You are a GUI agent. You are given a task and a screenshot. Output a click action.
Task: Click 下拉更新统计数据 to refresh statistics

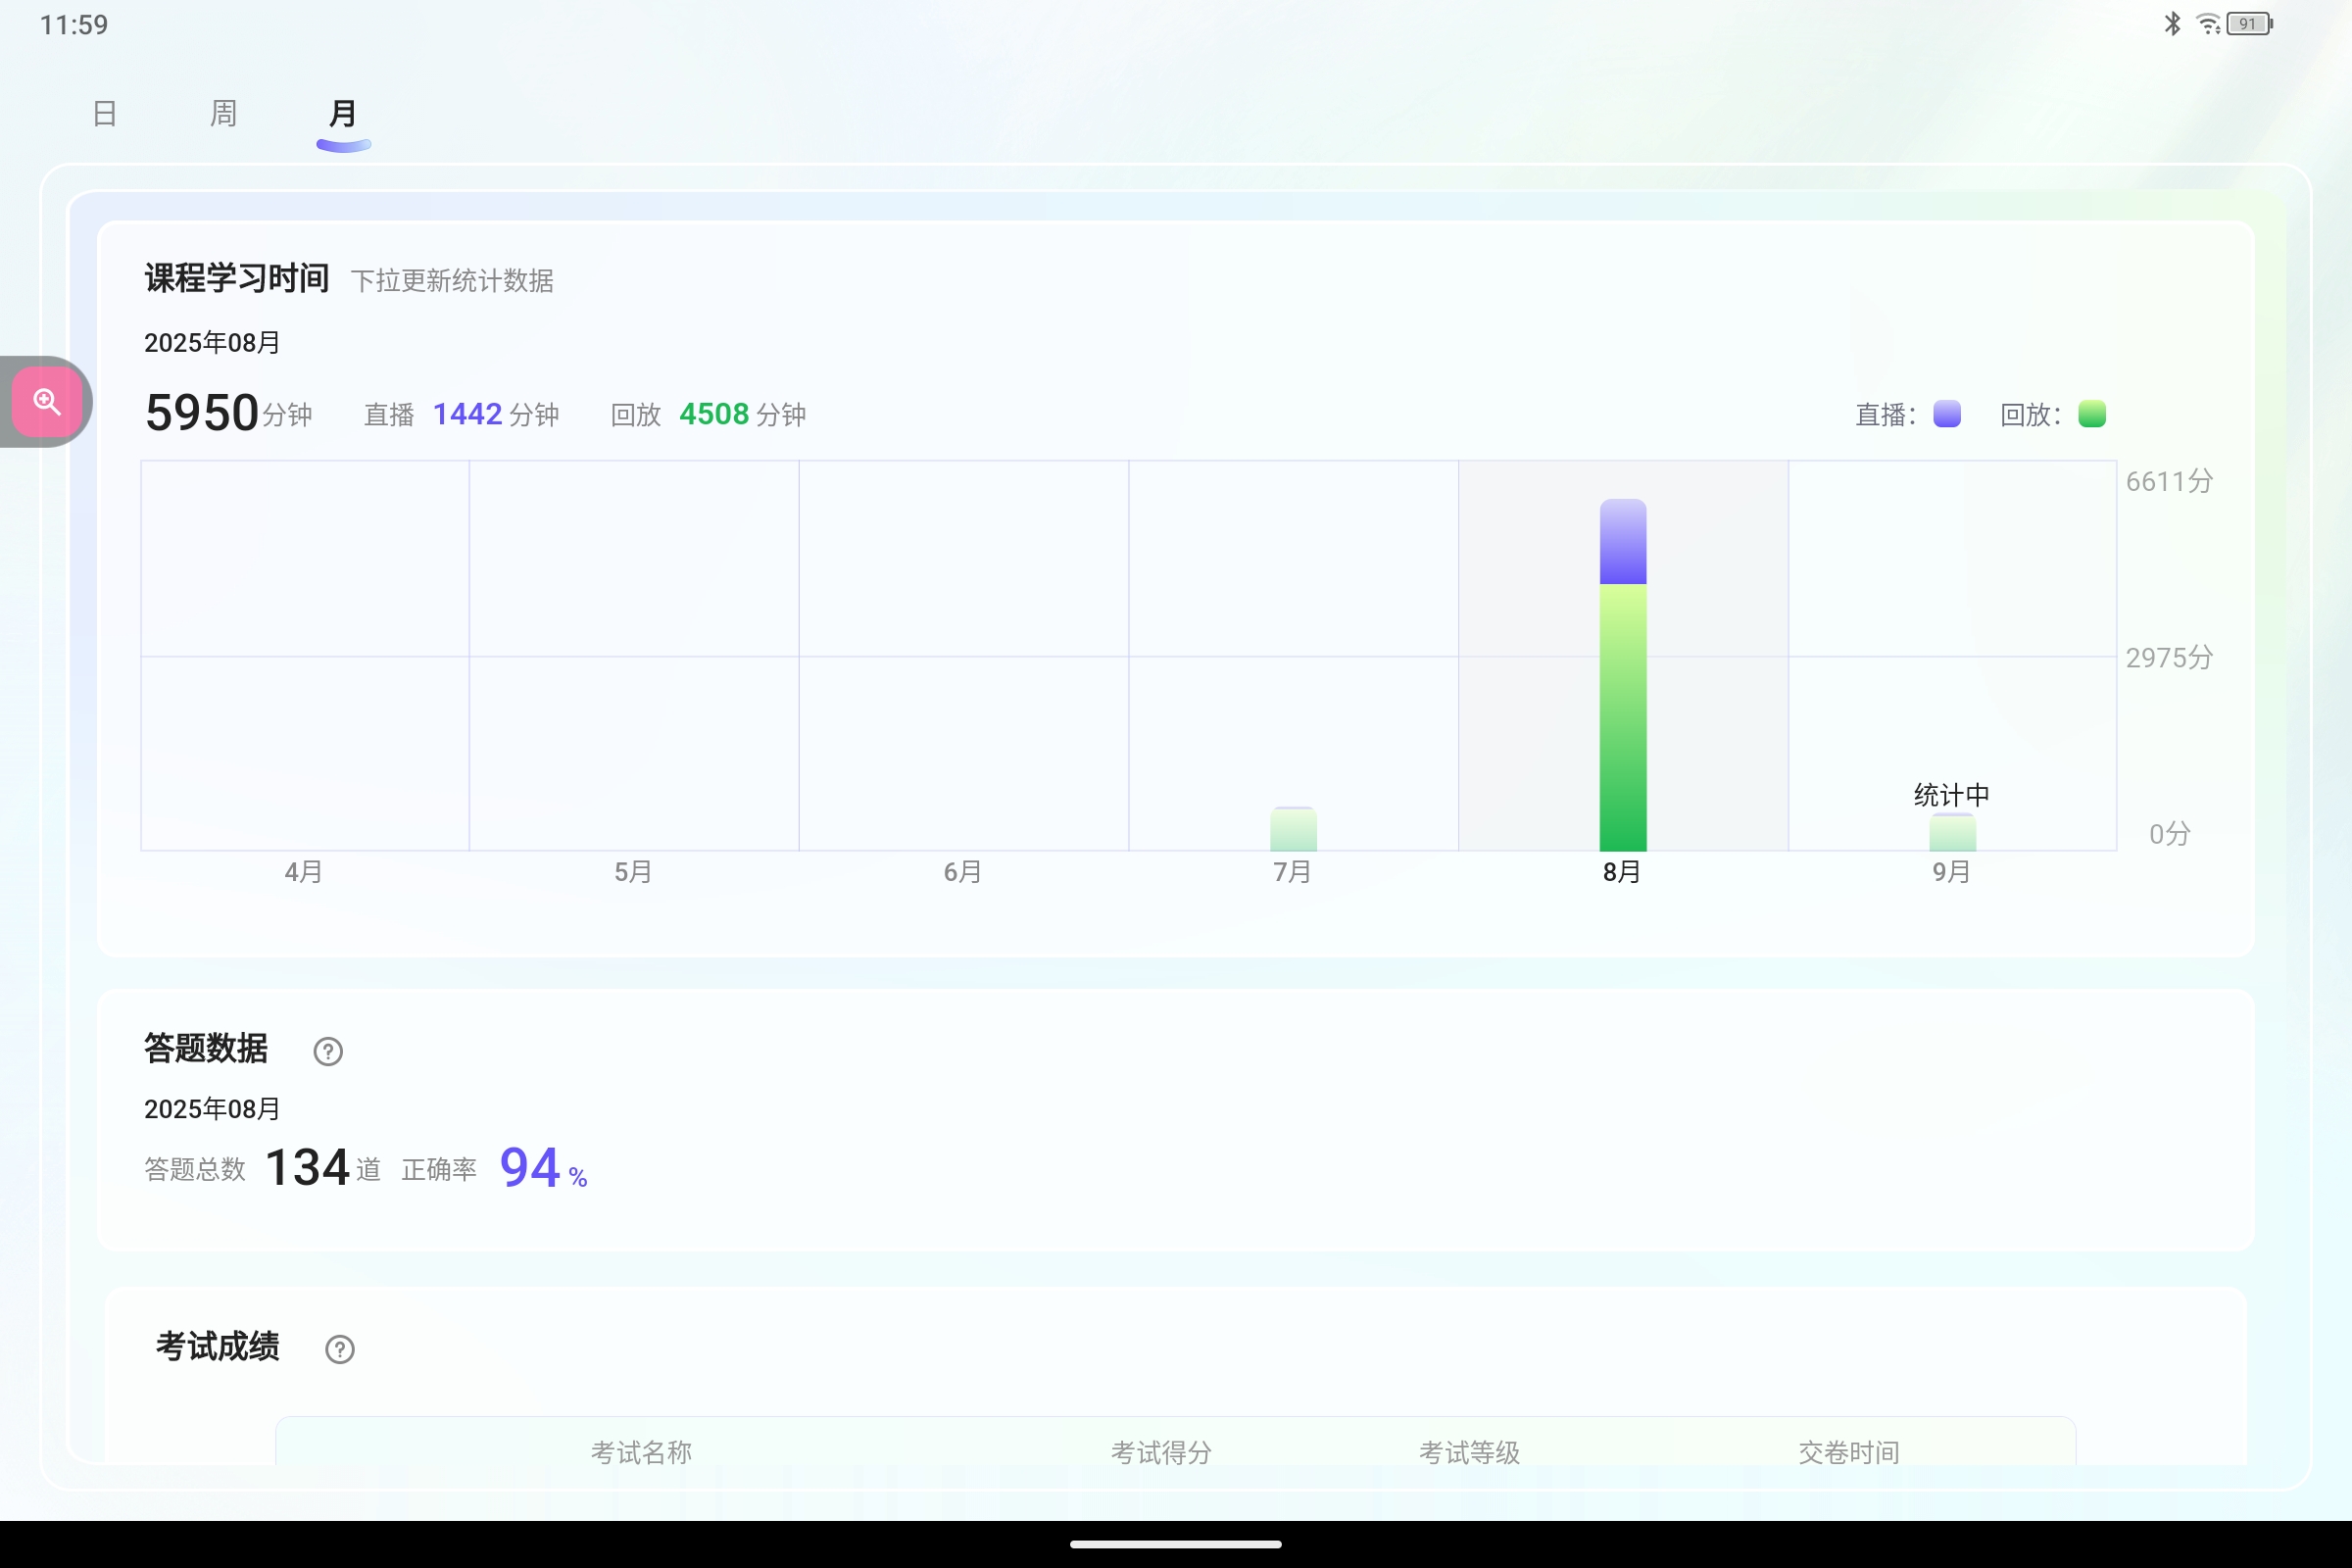coord(455,281)
